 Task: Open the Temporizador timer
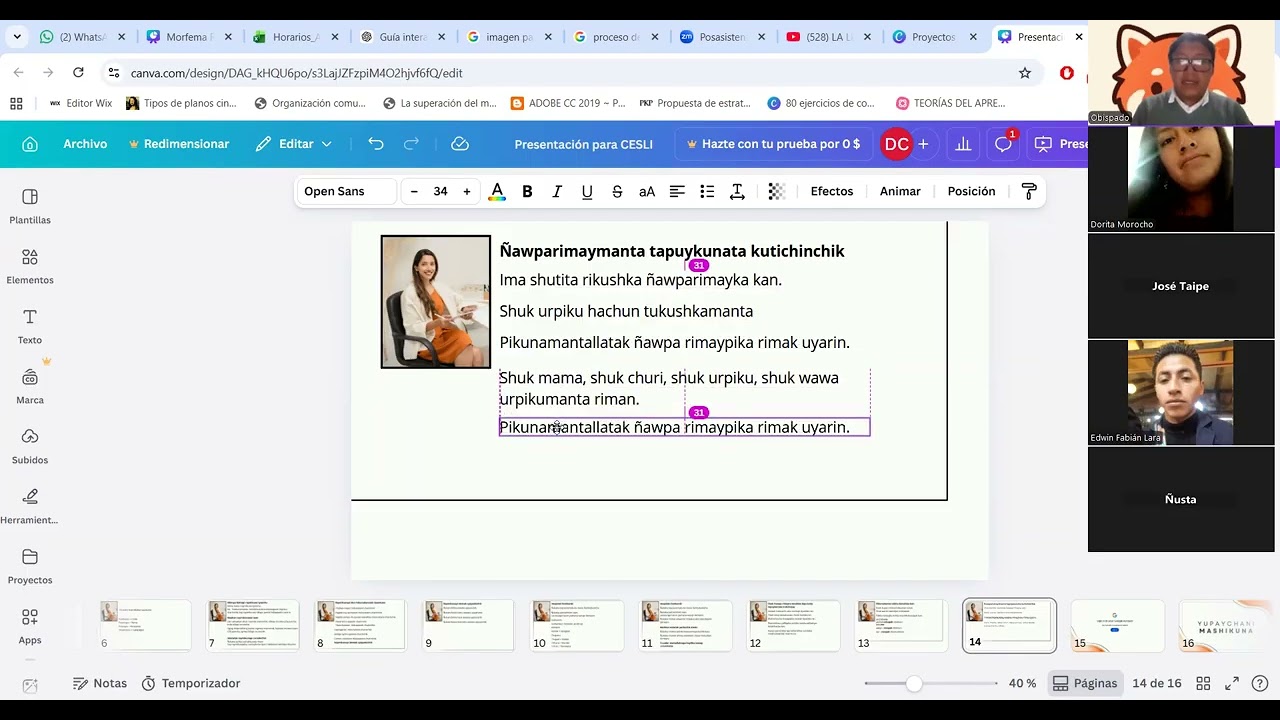[x=191, y=683]
